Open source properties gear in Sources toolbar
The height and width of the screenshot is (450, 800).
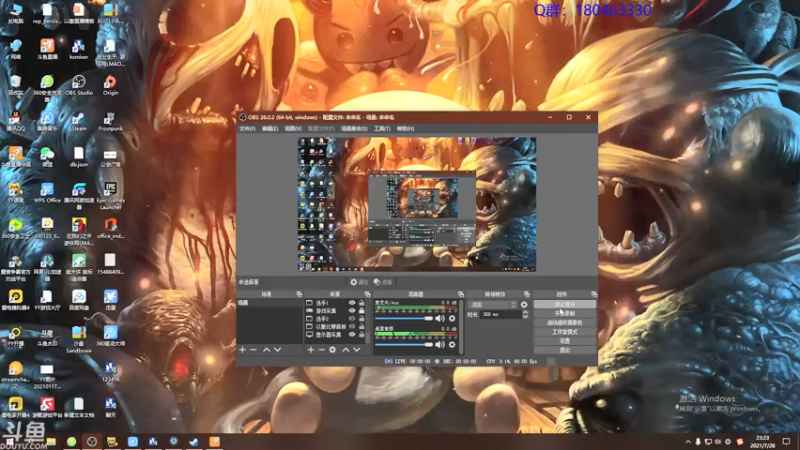[x=333, y=349]
